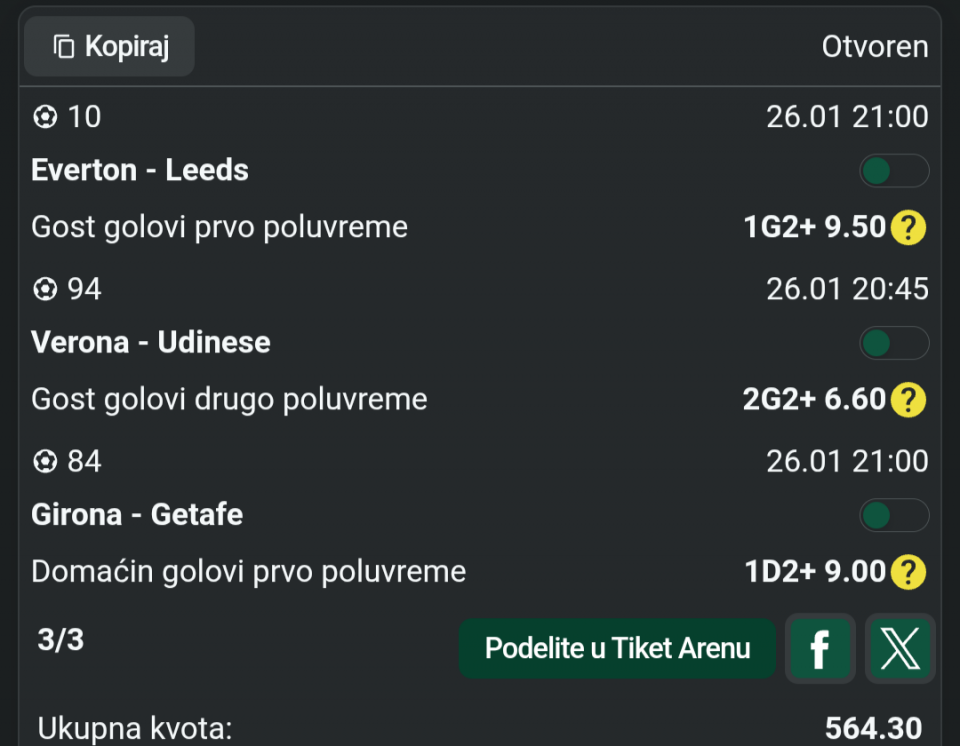
Task: Click the Ukupna kvota 564.30 value
Action: coord(872,729)
